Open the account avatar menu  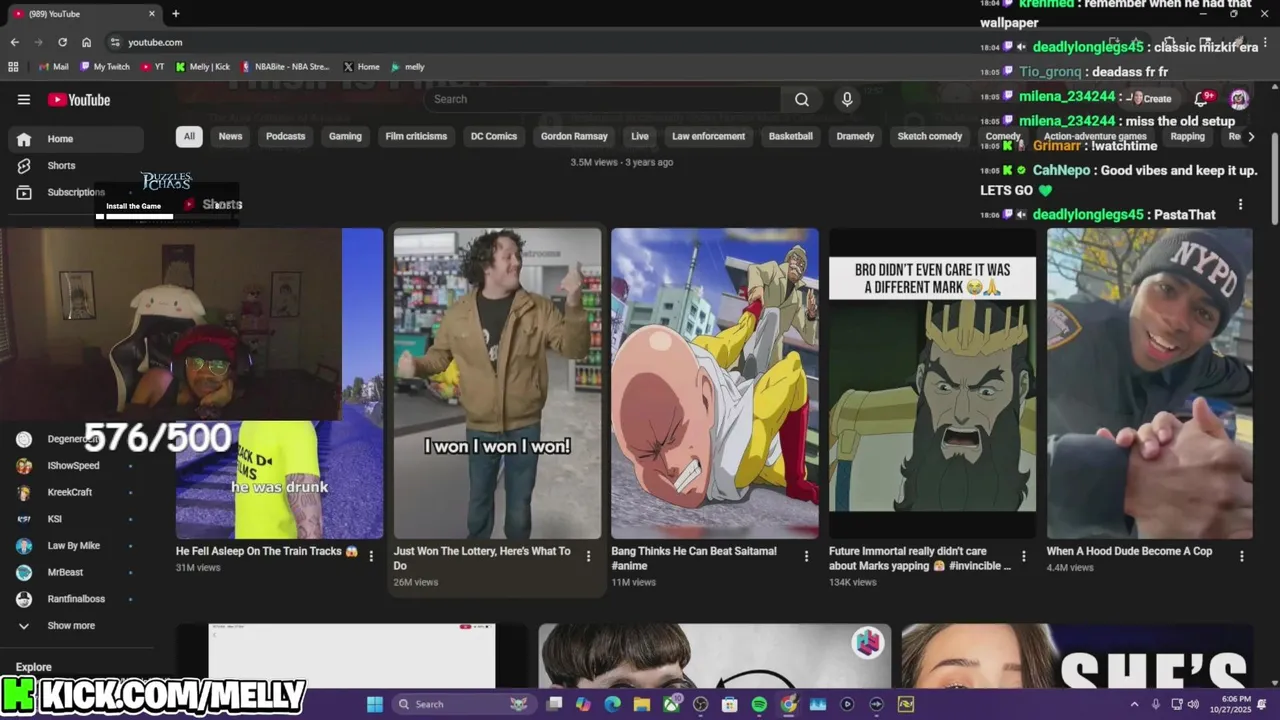click(x=1239, y=99)
